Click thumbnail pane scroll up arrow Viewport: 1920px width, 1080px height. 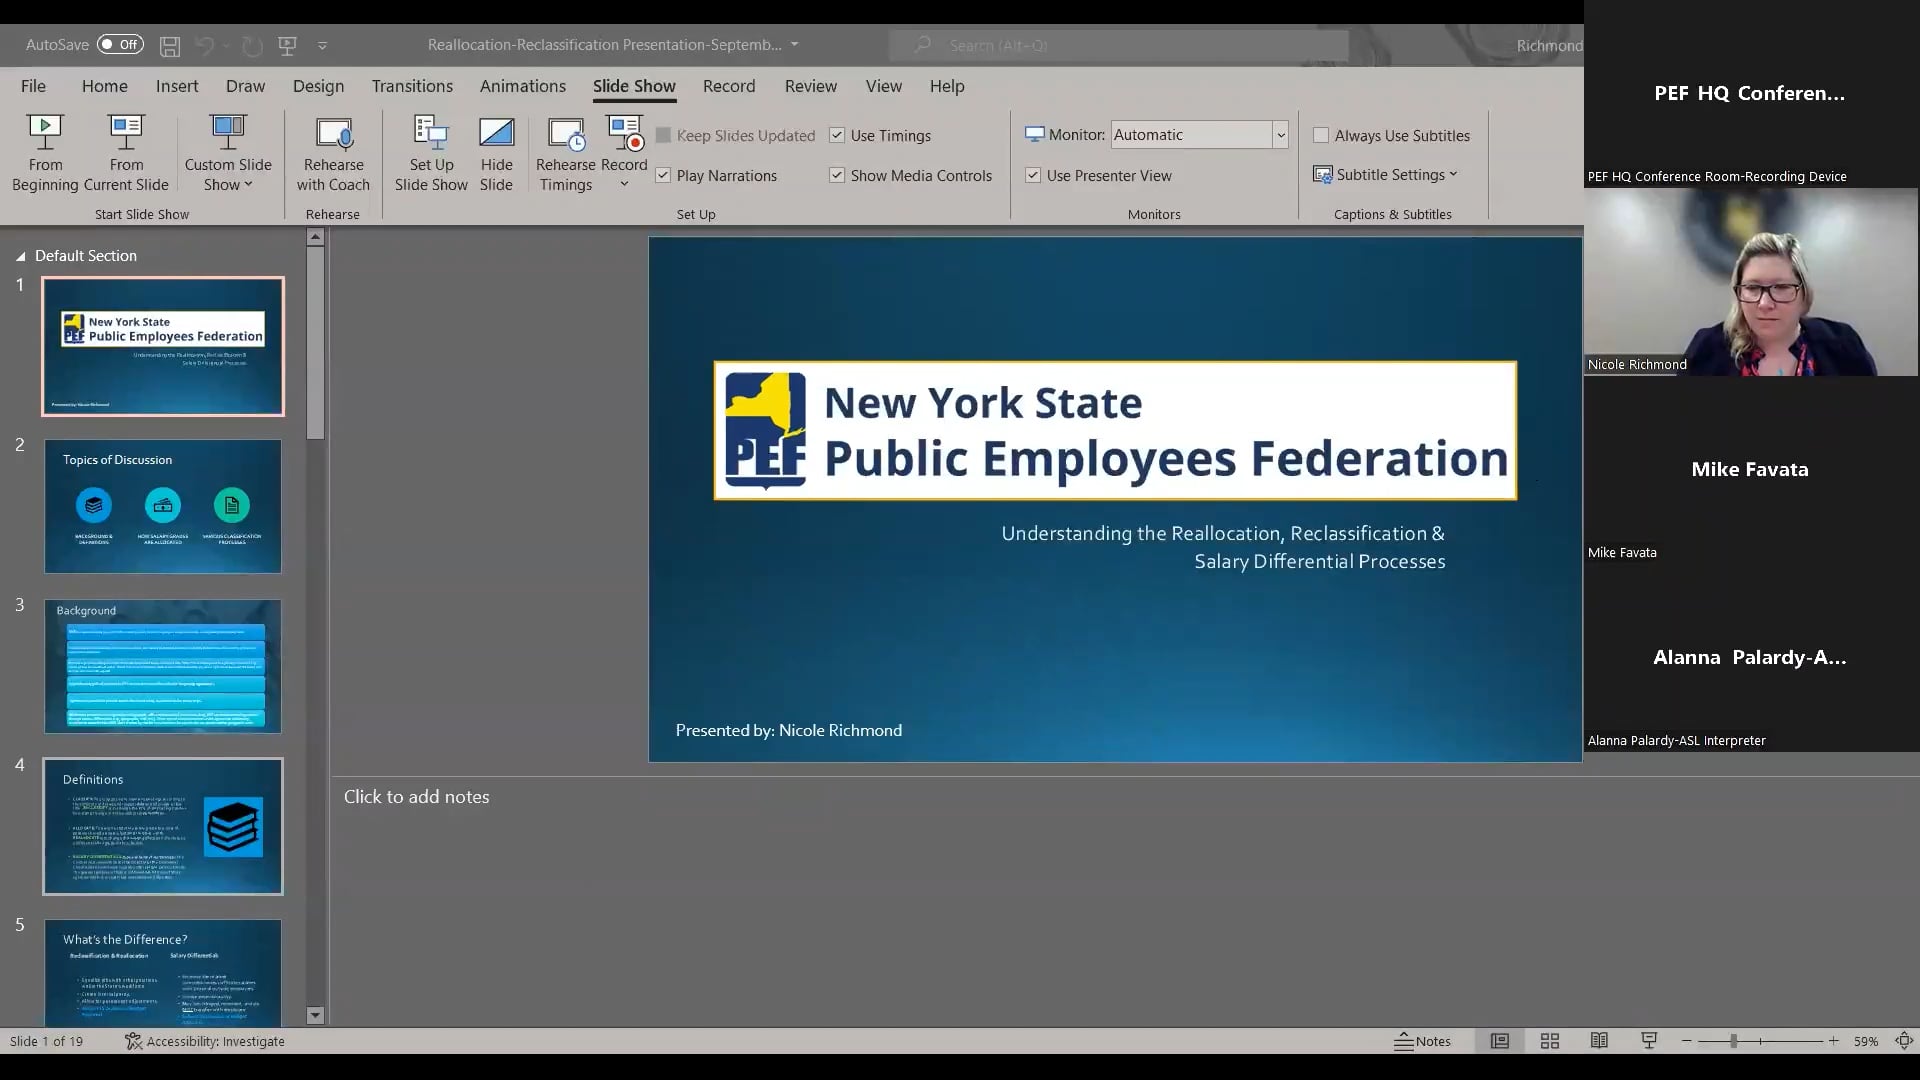pyautogui.click(x=315, y=237)
